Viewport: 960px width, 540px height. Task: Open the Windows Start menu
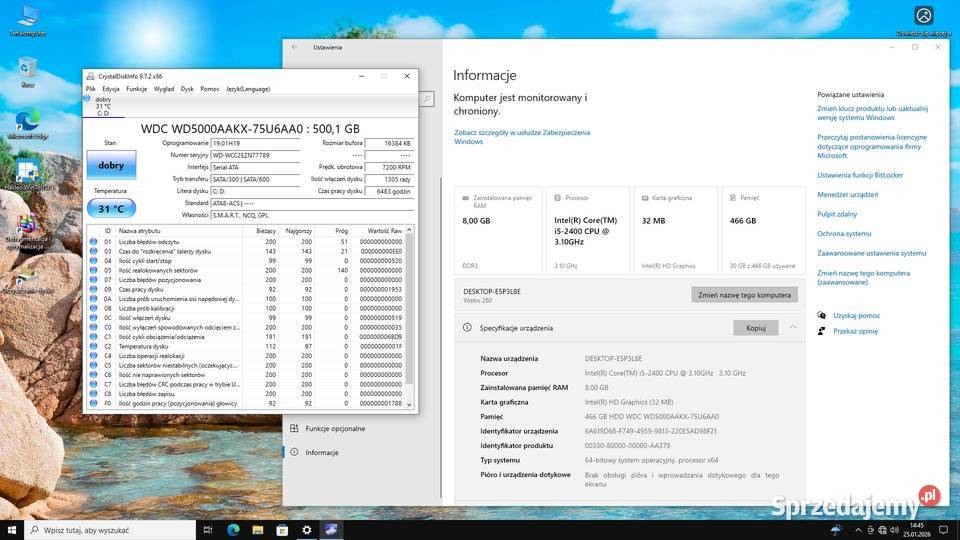coord(12,530)
